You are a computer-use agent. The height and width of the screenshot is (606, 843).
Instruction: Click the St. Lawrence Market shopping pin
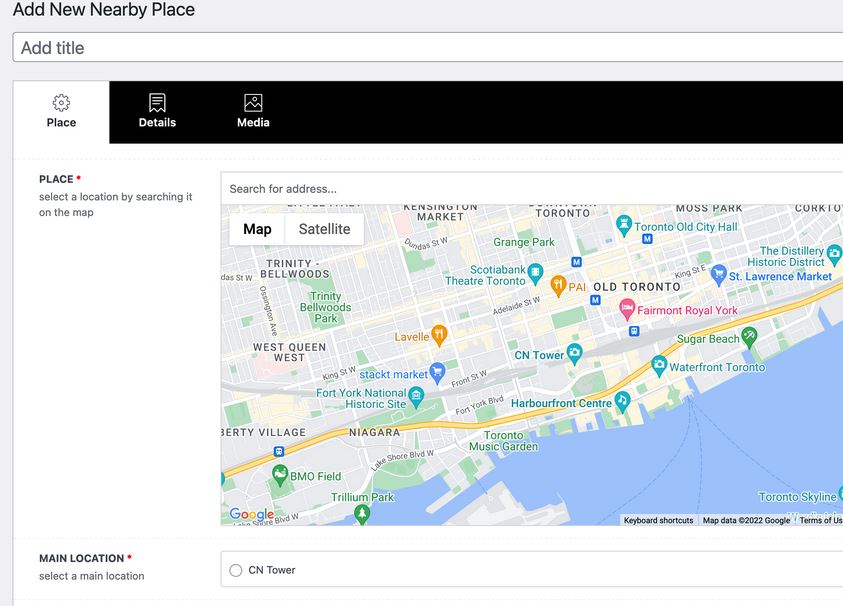[x=718, y=275]
